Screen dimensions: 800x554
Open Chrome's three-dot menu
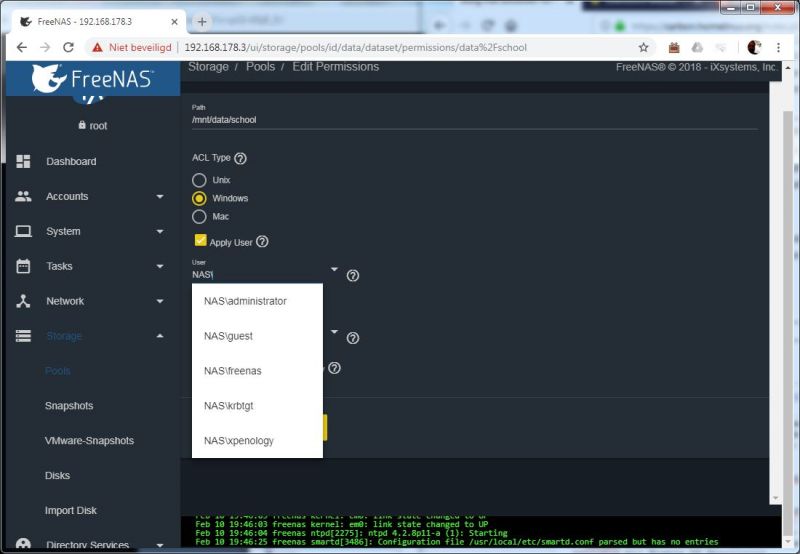778,47
